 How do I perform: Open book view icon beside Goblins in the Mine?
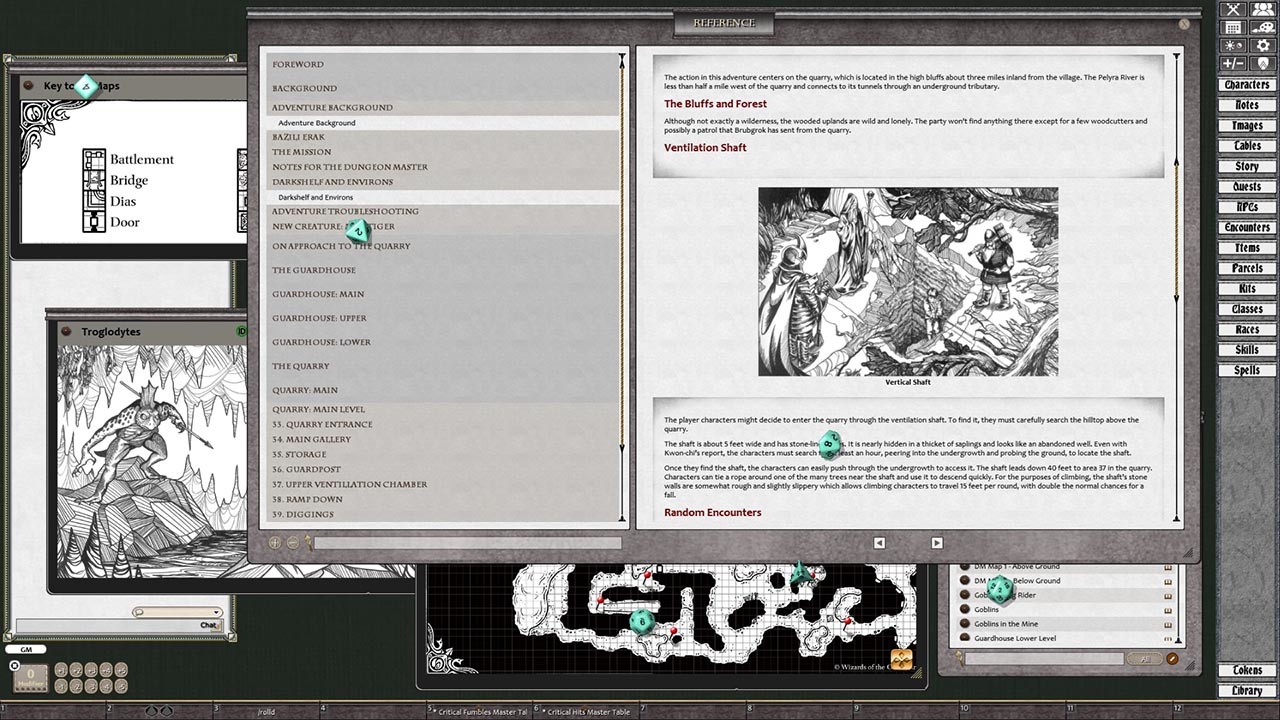point(1168,624)
